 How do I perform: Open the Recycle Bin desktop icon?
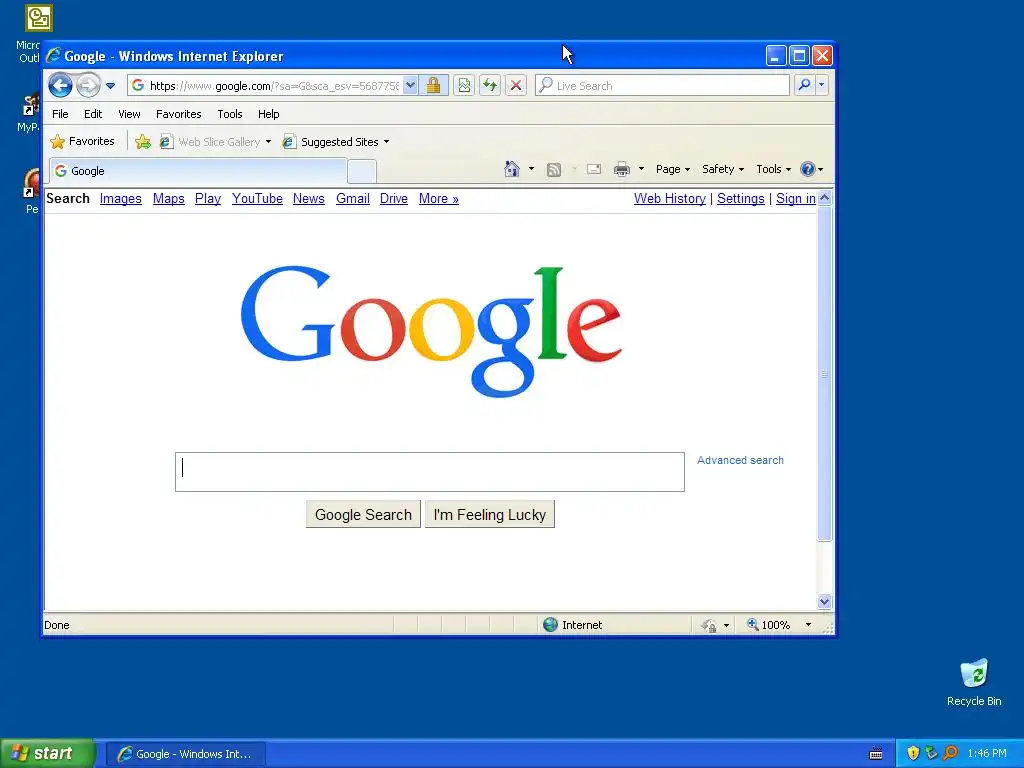[974, 682]
